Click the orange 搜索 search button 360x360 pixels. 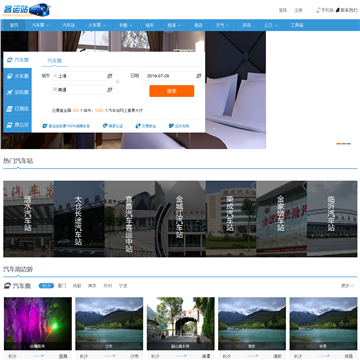(172, 91)
